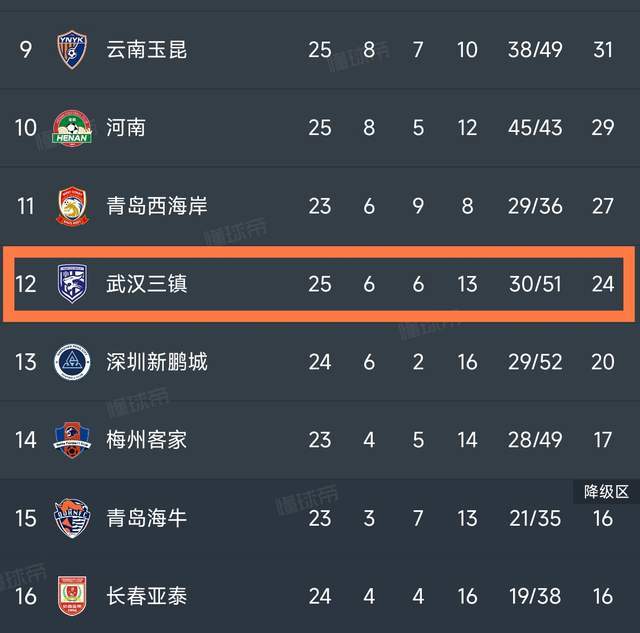
Task: Open the 长春亚泰 team name
Action: [147, 595]
